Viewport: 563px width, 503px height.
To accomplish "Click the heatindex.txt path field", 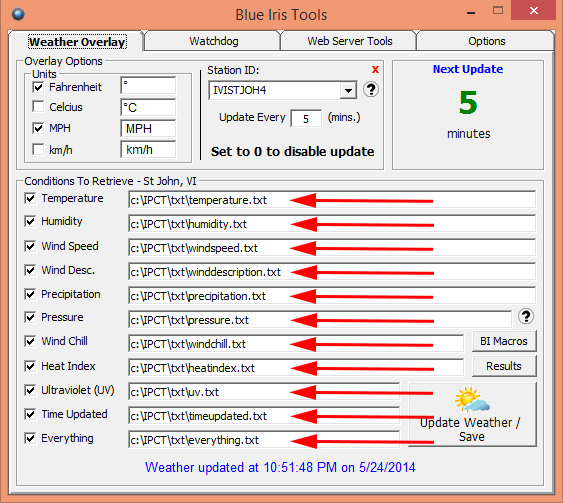I will [296, 368].
